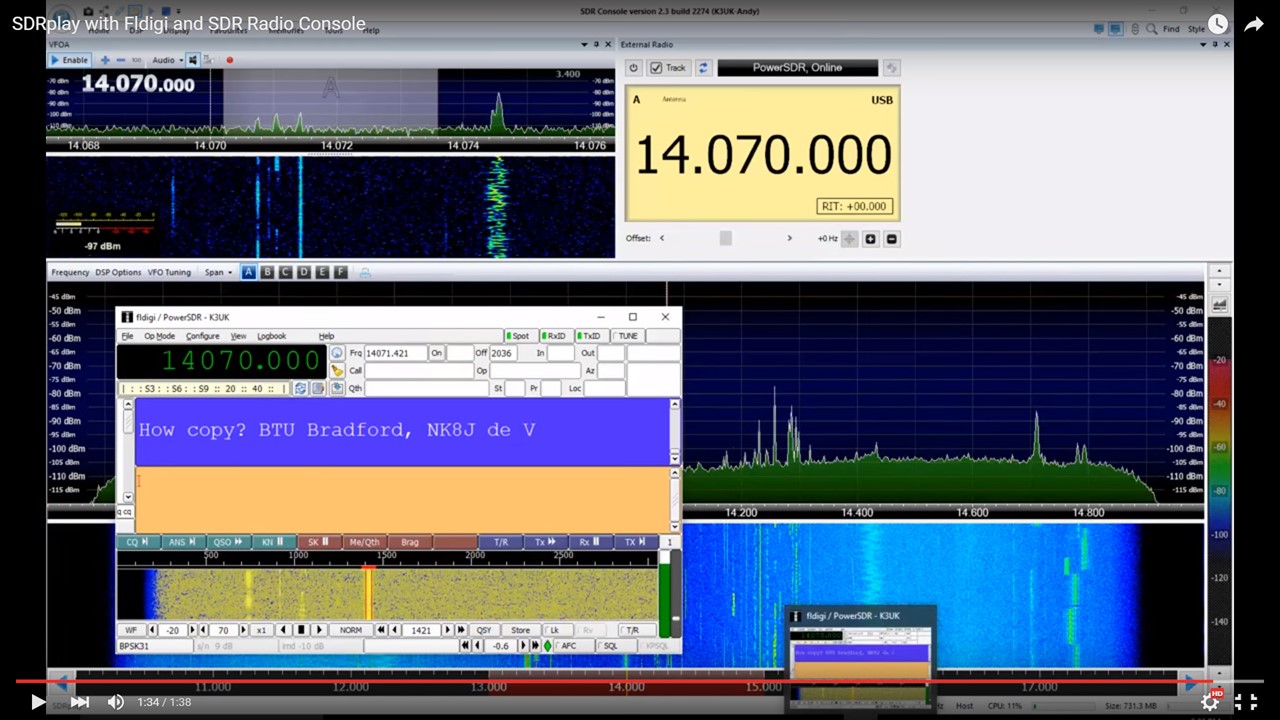Open the fldigi Logbook menu
The height and width of the screenshot is (720, 1280).
[x=271, y=336]
